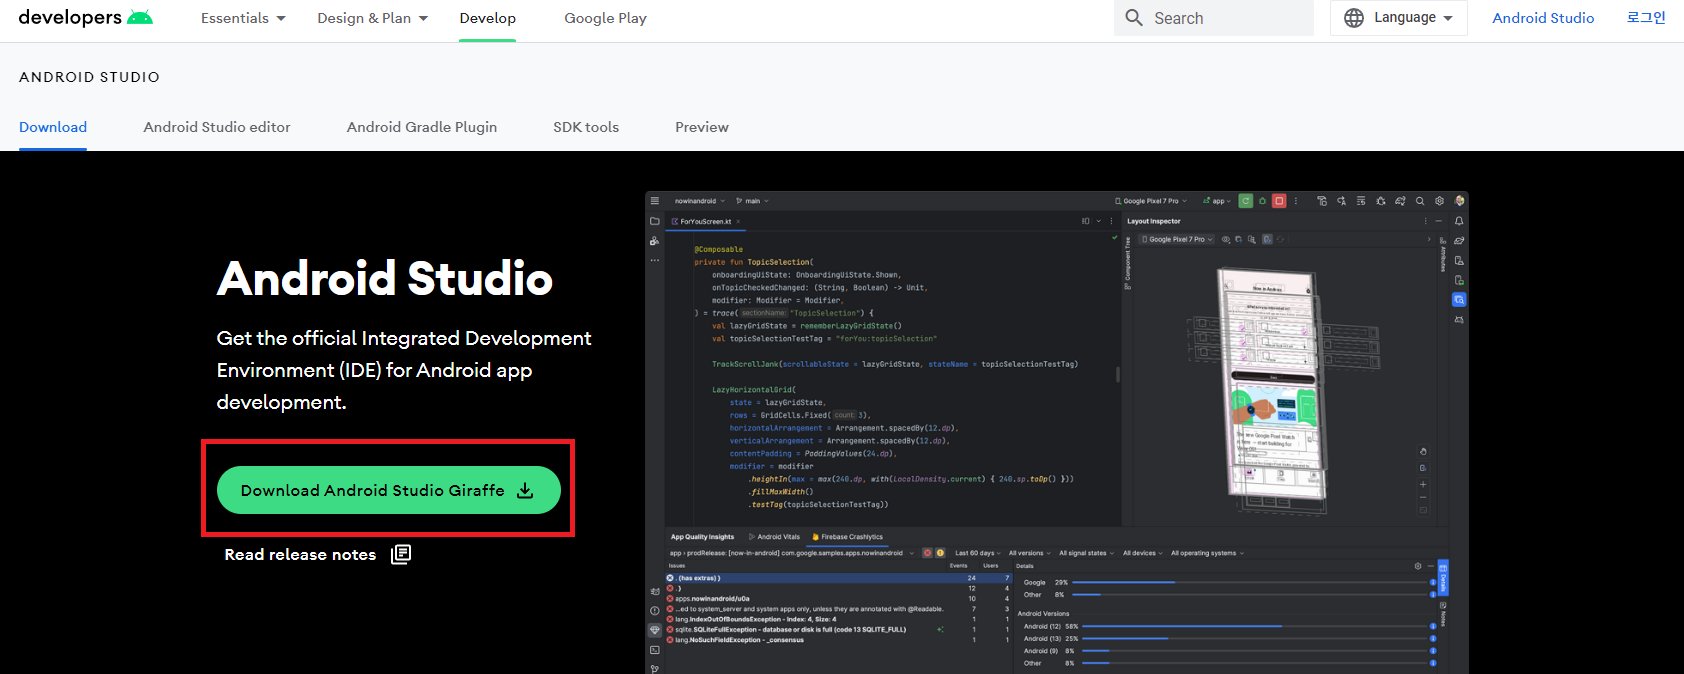Select the lang.NoSuchFieldException issue row in the IDE image
Image resolution: width=1684 pixels, height=674 pixels.
(838, 640)
